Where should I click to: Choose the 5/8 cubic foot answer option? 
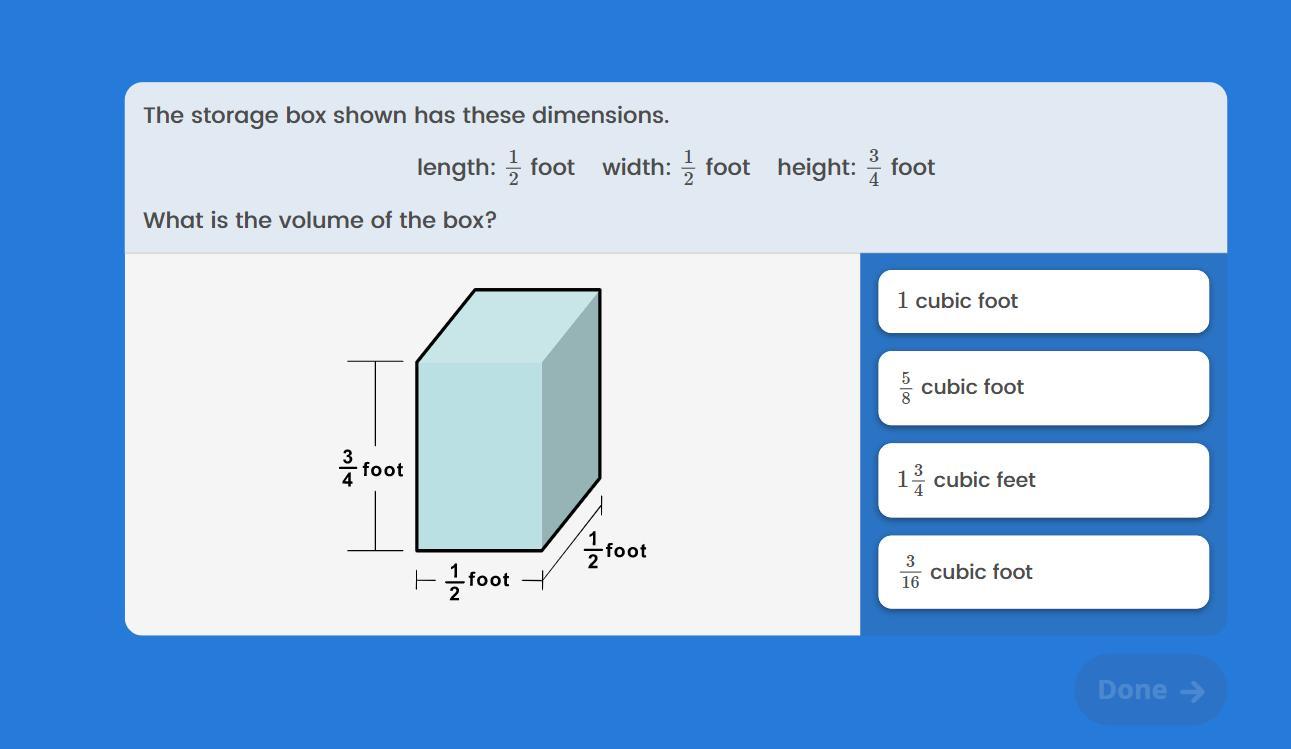pos(1043,388)
